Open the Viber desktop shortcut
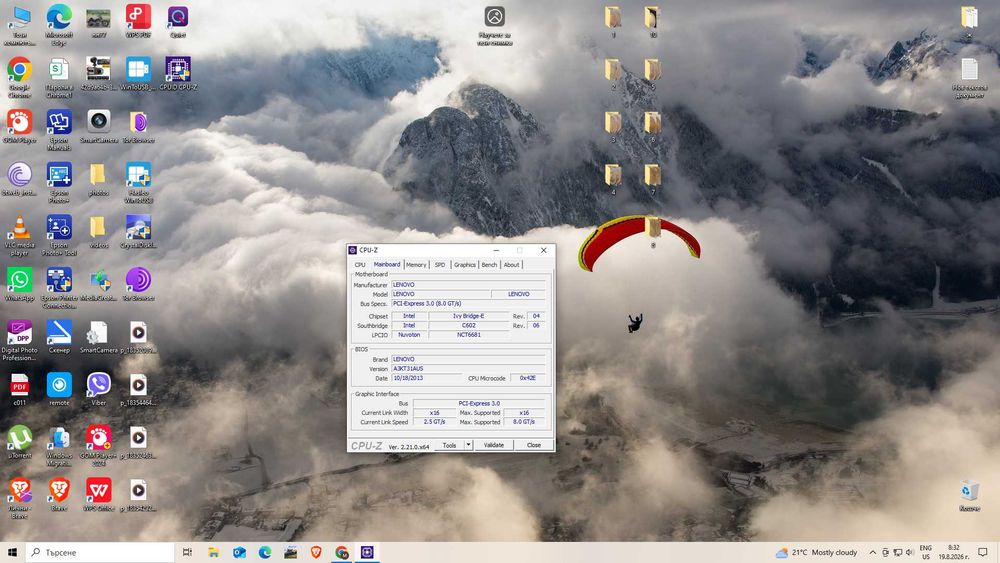The height and width of the screenshot is (563, 1000). pos(98,390)
